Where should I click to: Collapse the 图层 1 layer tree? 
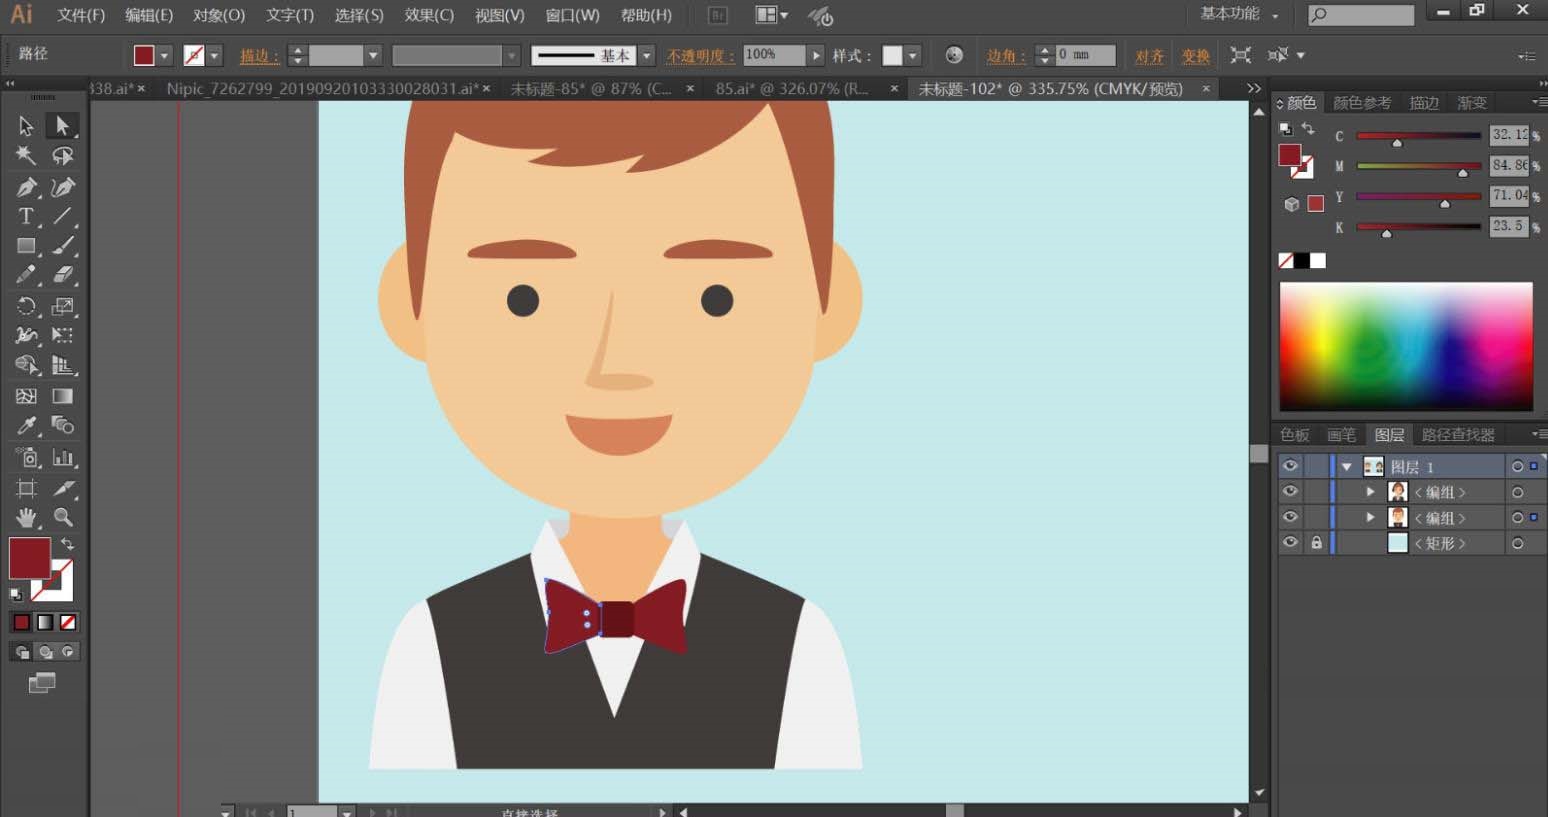(1347, 467)
